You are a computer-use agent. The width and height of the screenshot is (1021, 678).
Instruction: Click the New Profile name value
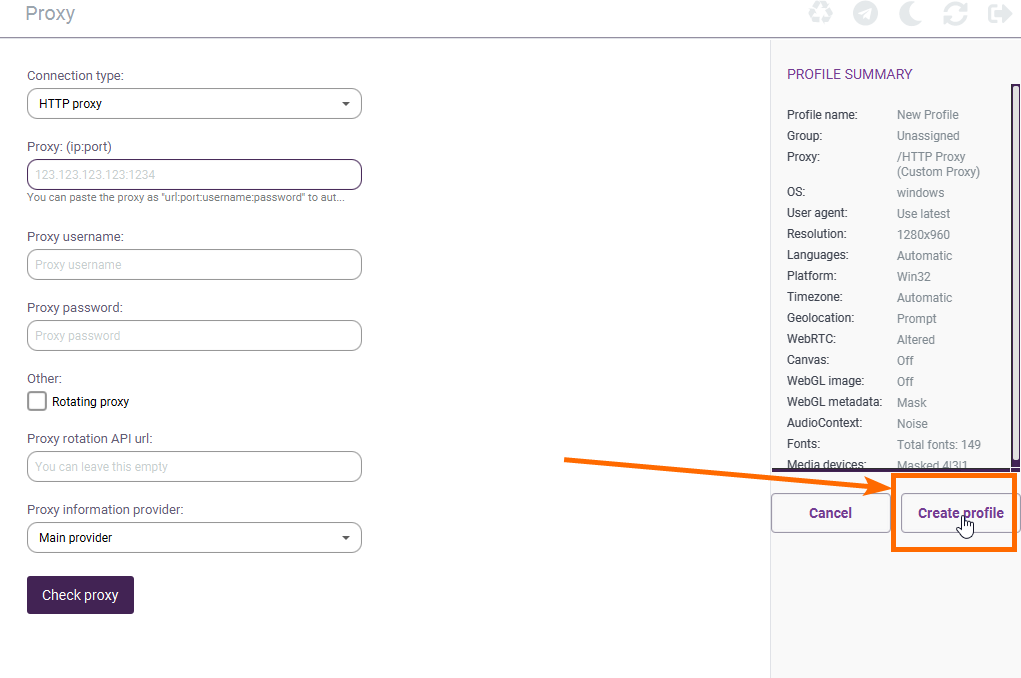tap(927, 115)
